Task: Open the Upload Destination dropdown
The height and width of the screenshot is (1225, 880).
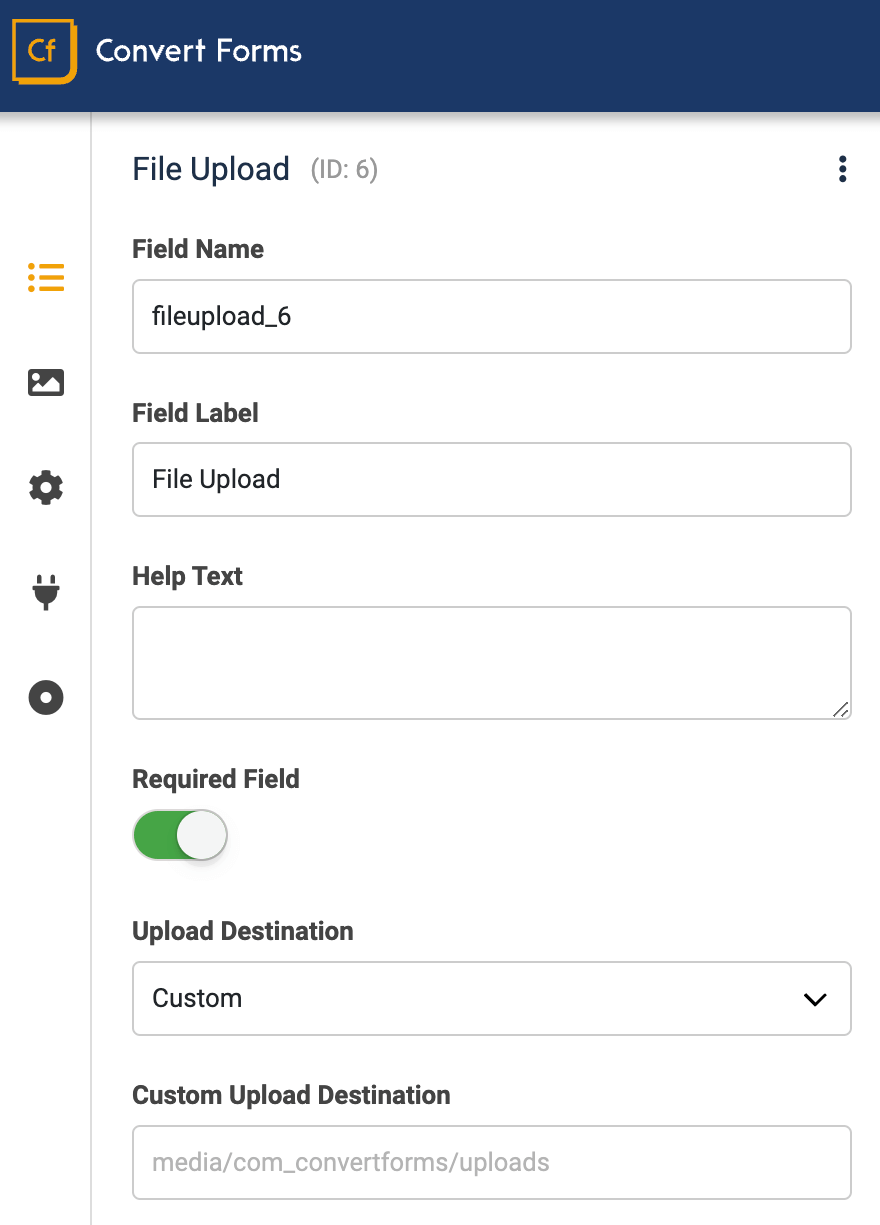Action: pos(491,998)
